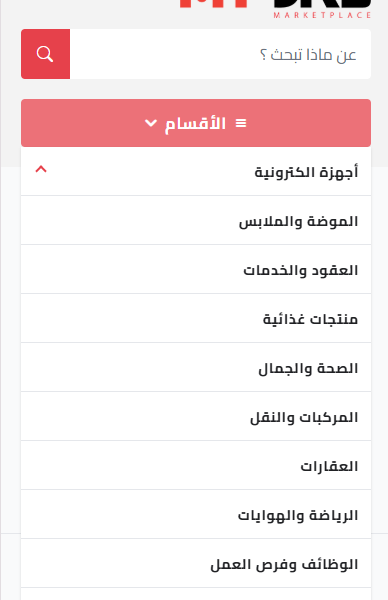The height and width of the screenshot is (600, 388).
Task: Choose the الرياضة والهوايات category
Action: [196, 514]
